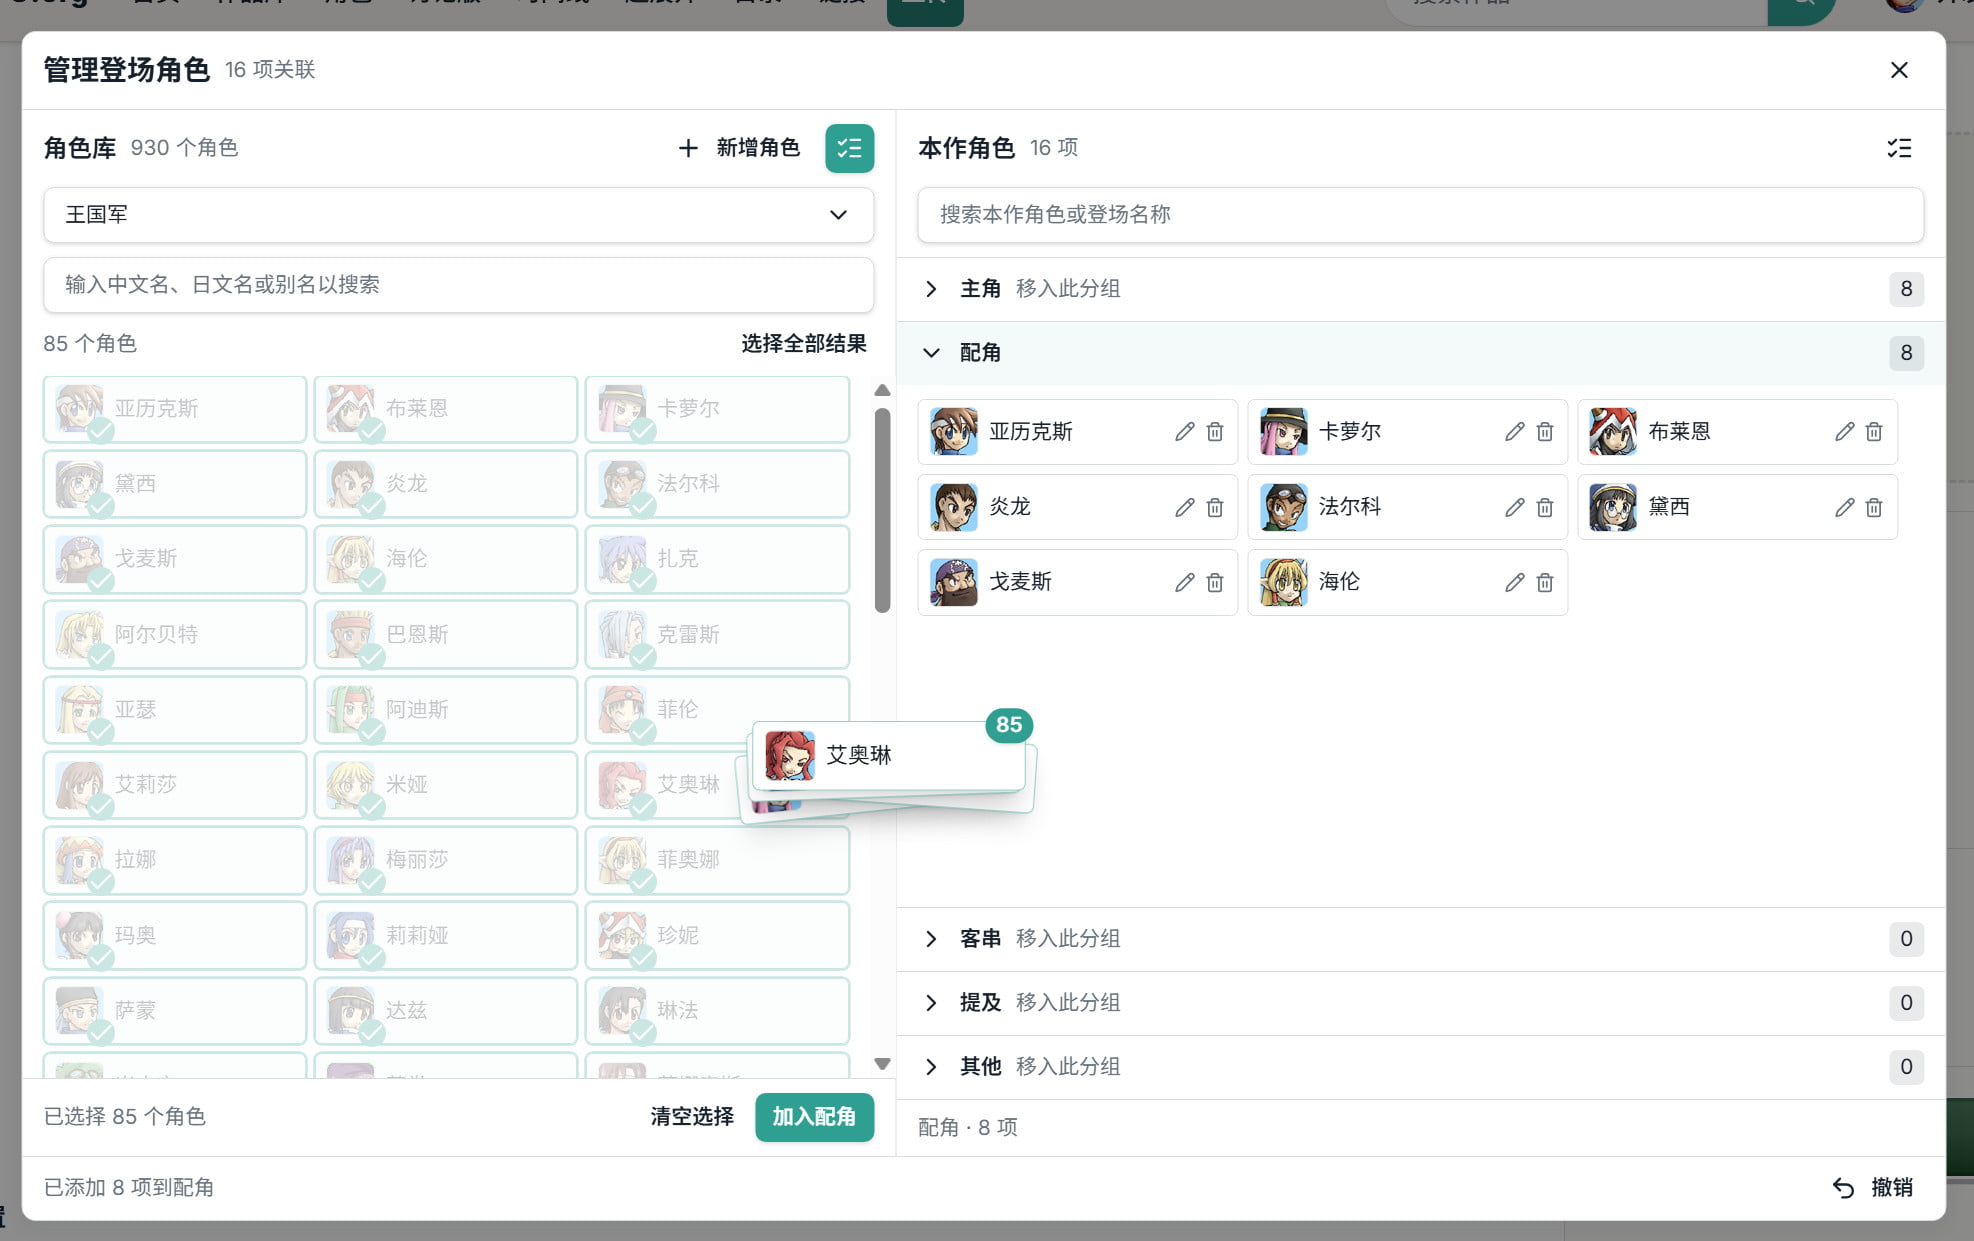The image size is (1974, 1241).
Task: Open the multi-select icon in the 本作角色 panel
Action: [x=1898, y=148]
